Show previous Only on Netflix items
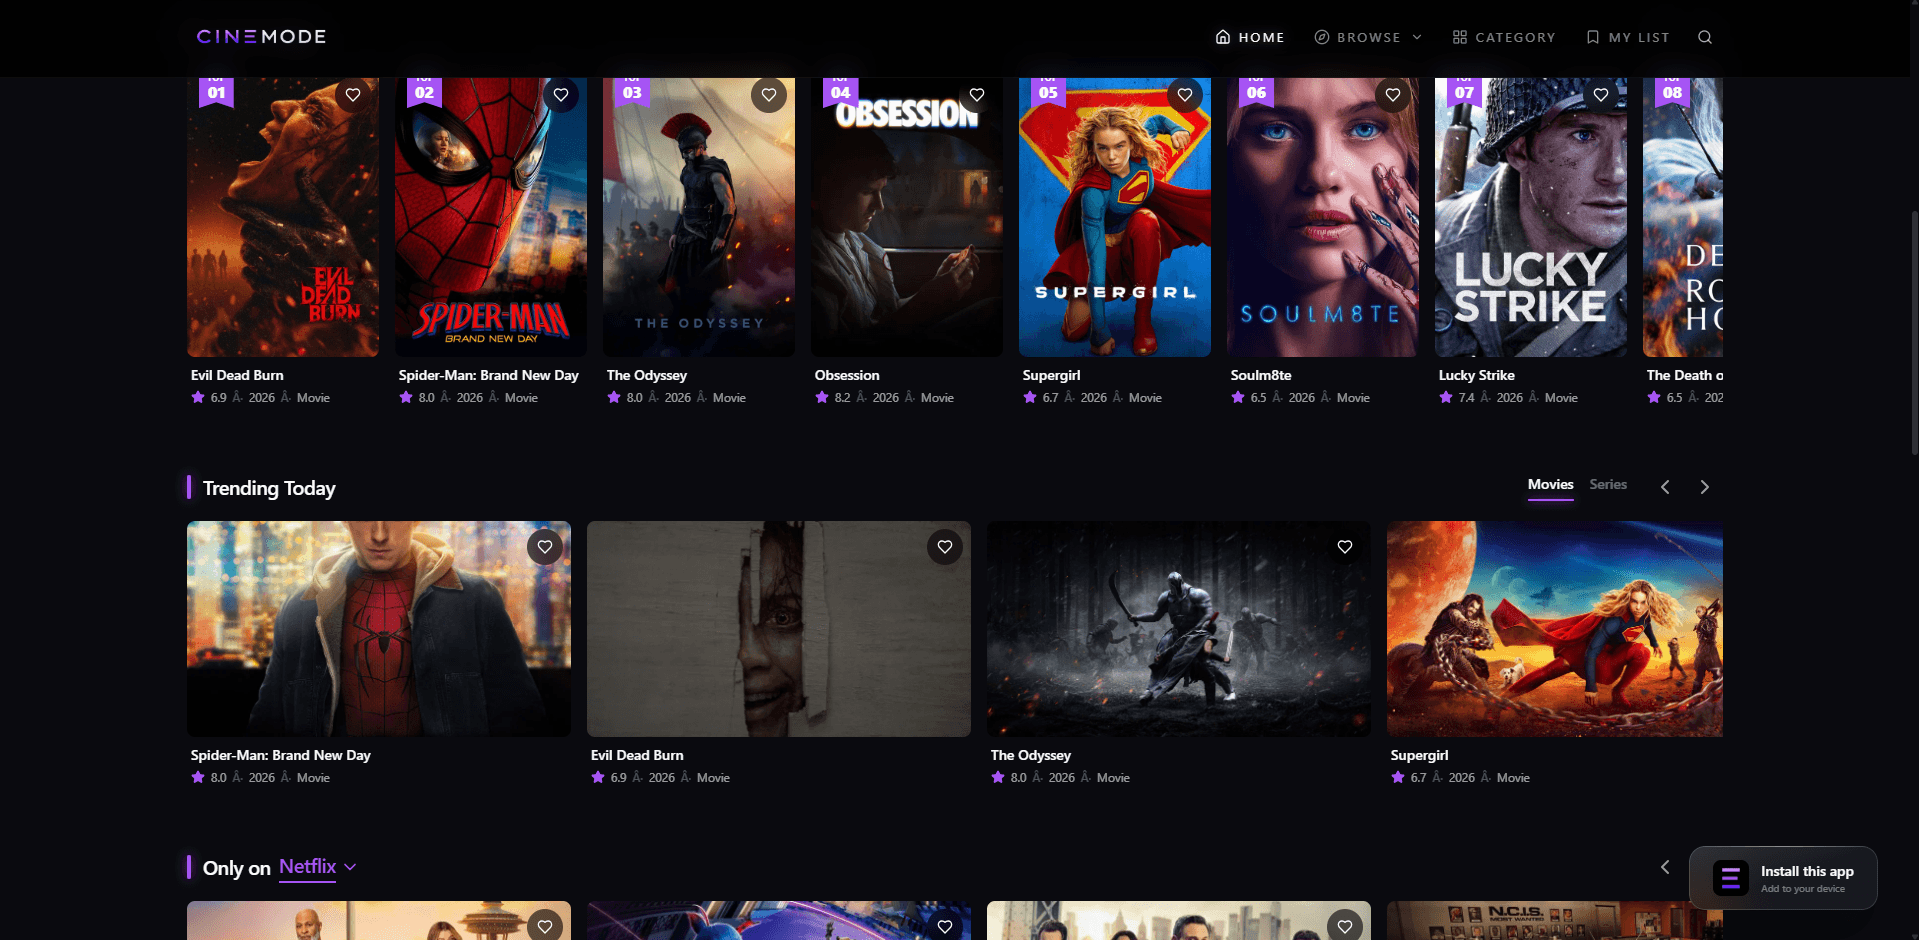Image resolution: width=1919 pixels, height=940 pixels. click(x=1665, y=867)
